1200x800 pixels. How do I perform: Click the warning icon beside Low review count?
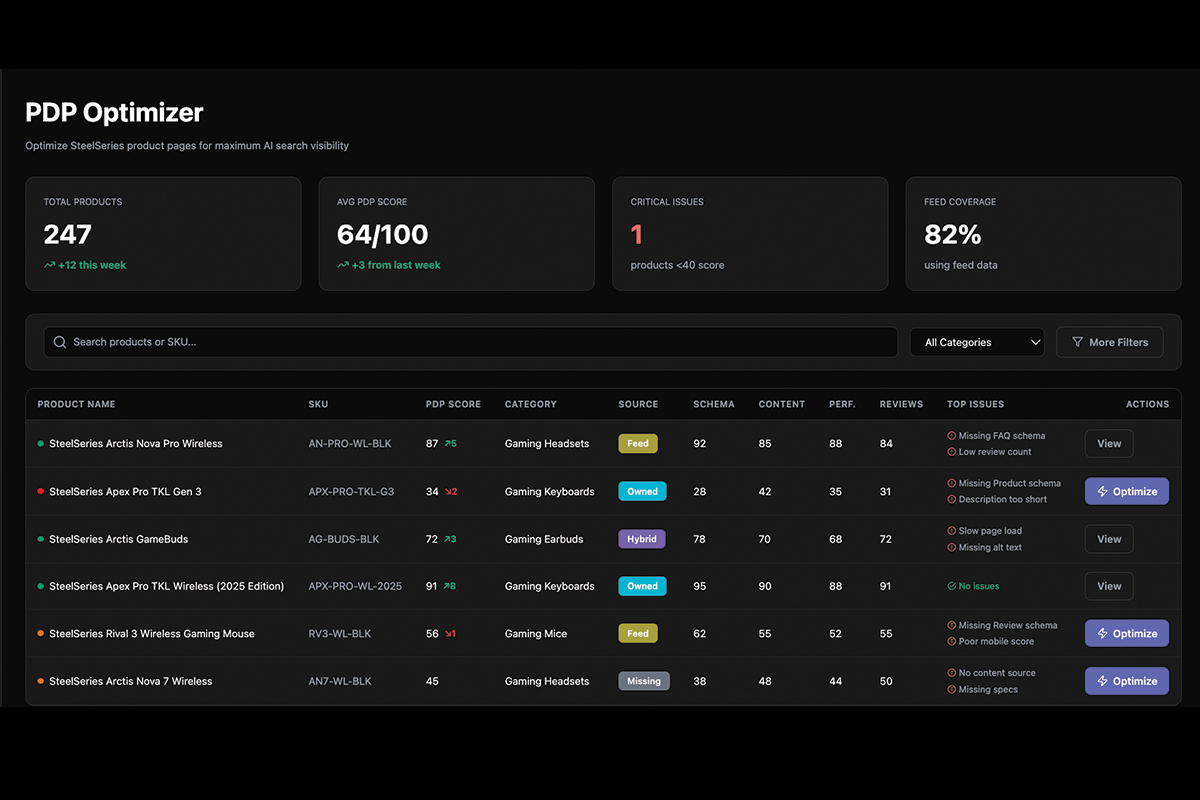click(951, 452)
